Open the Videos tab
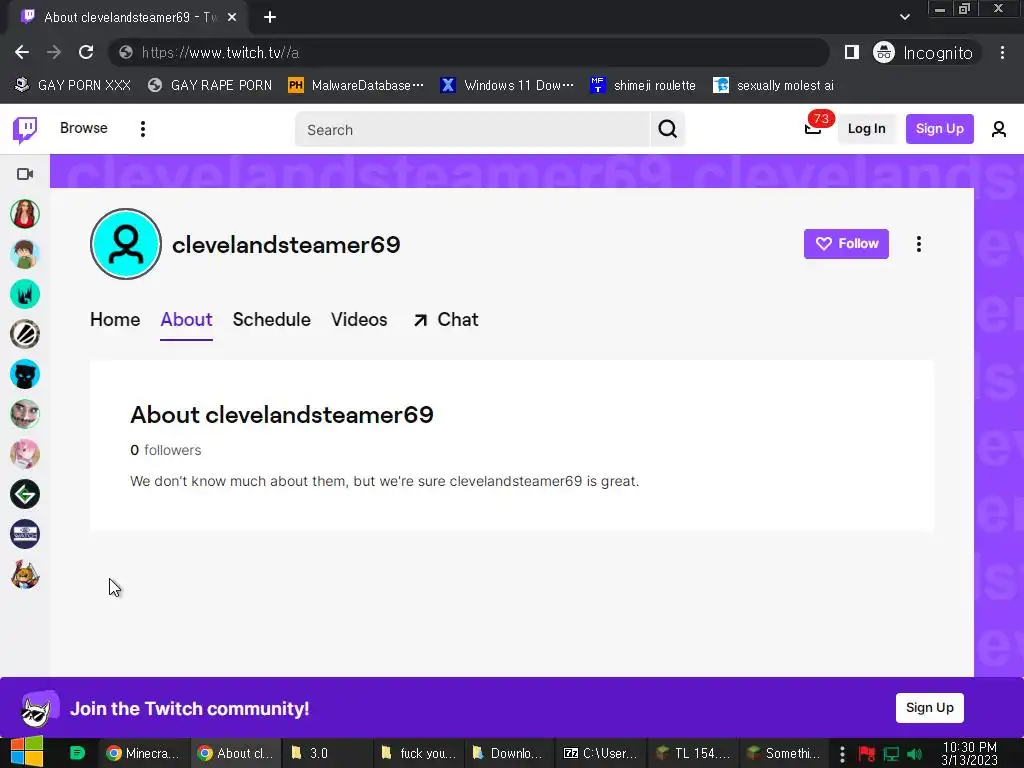 (359, 319)
